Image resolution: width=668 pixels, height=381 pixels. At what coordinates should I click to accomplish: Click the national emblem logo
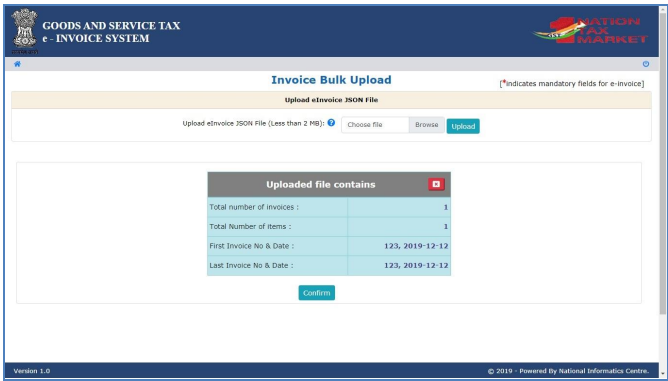click(x=24, y=30)
